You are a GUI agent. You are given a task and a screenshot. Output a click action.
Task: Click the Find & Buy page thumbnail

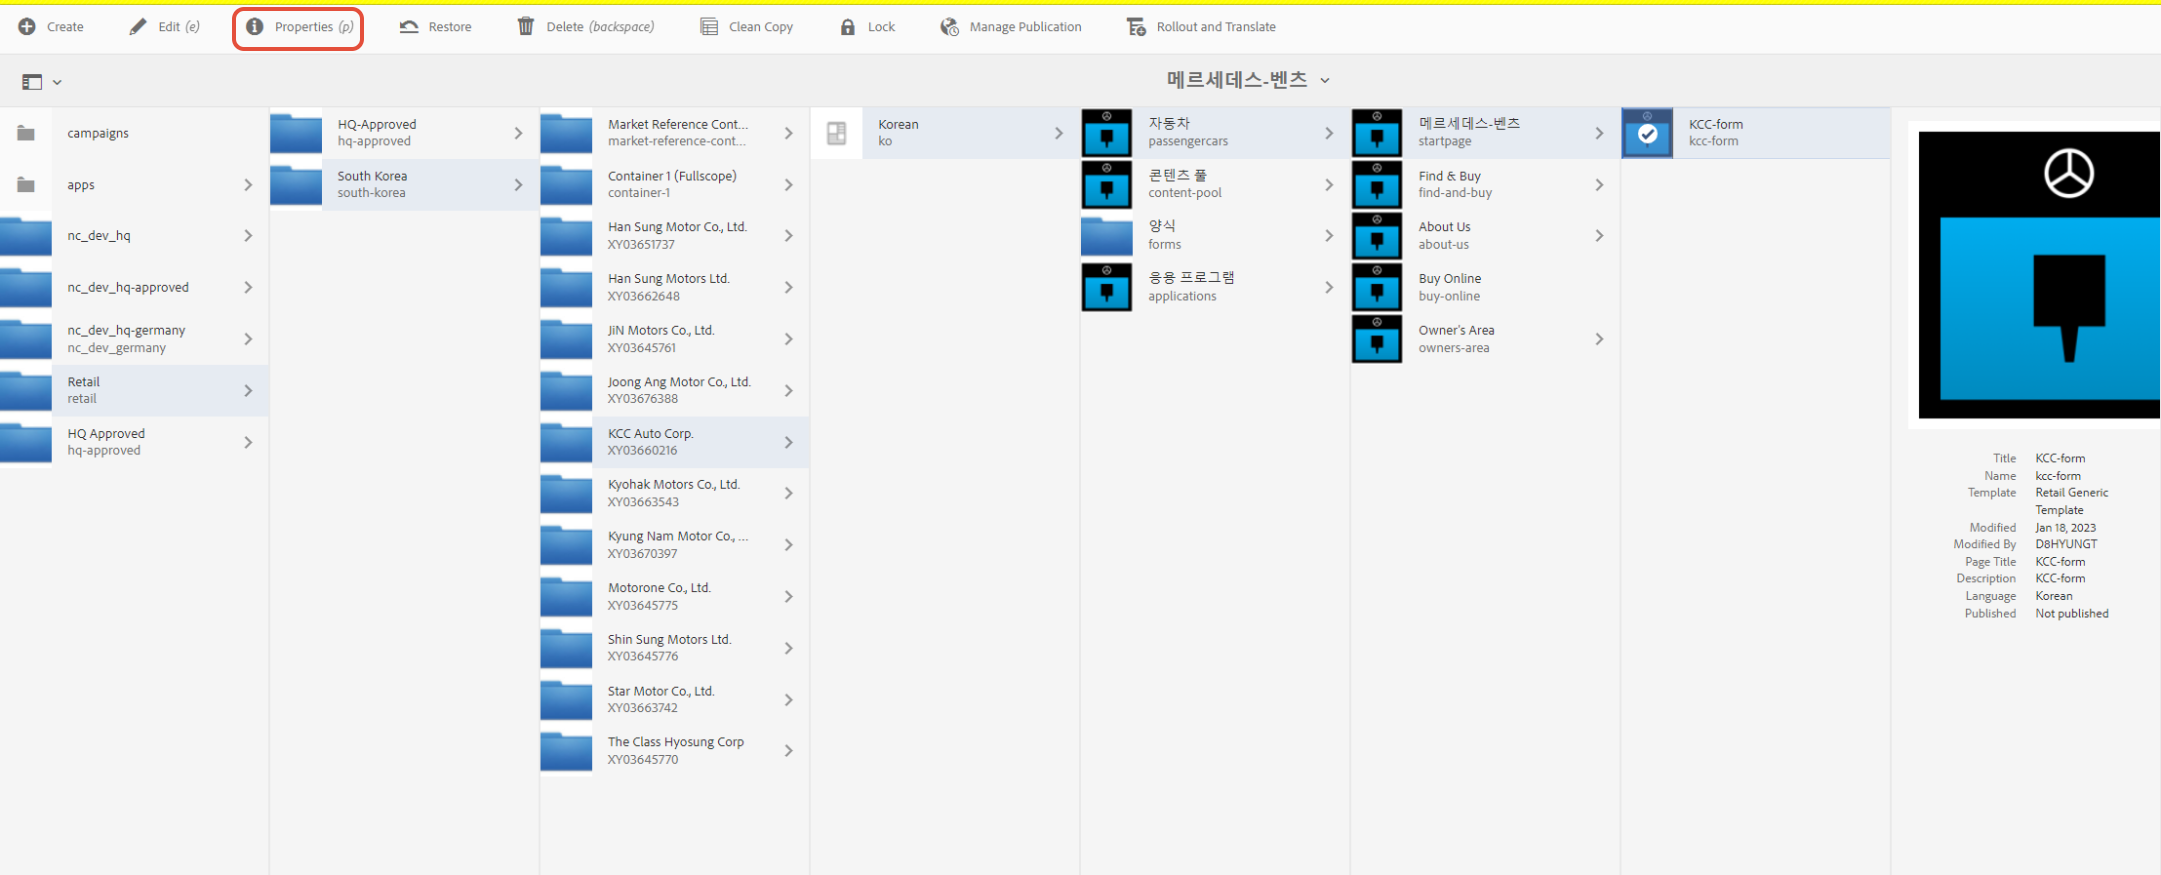click(1377, 185)
